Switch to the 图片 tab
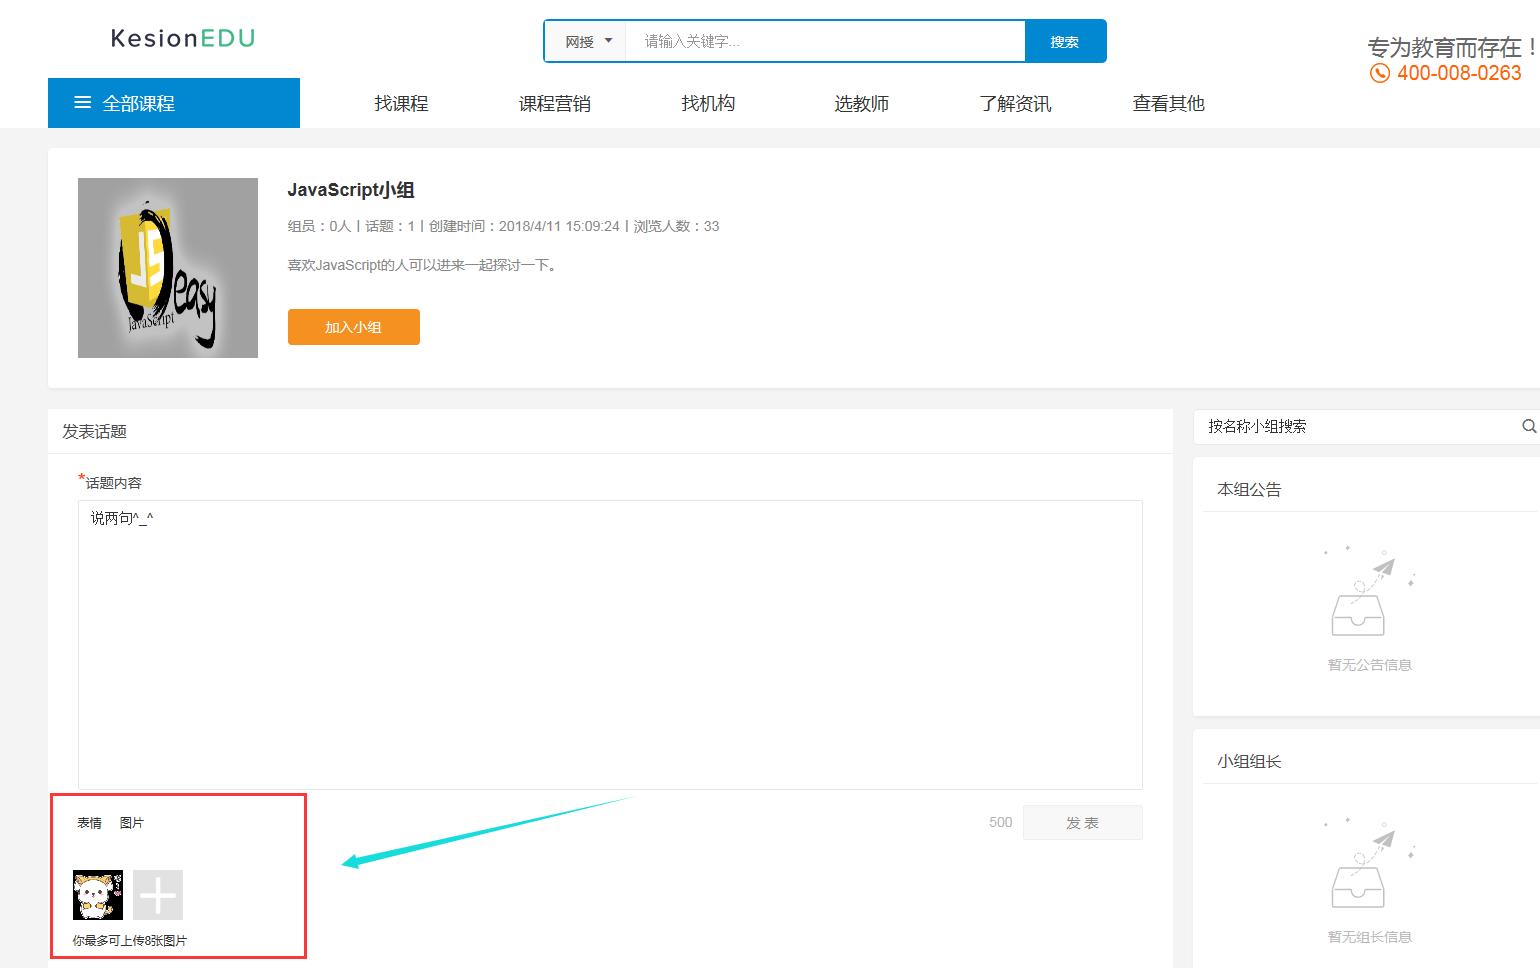Viewport: 1540px width, 968px height. pyautogui.click(x=133, y=822)
